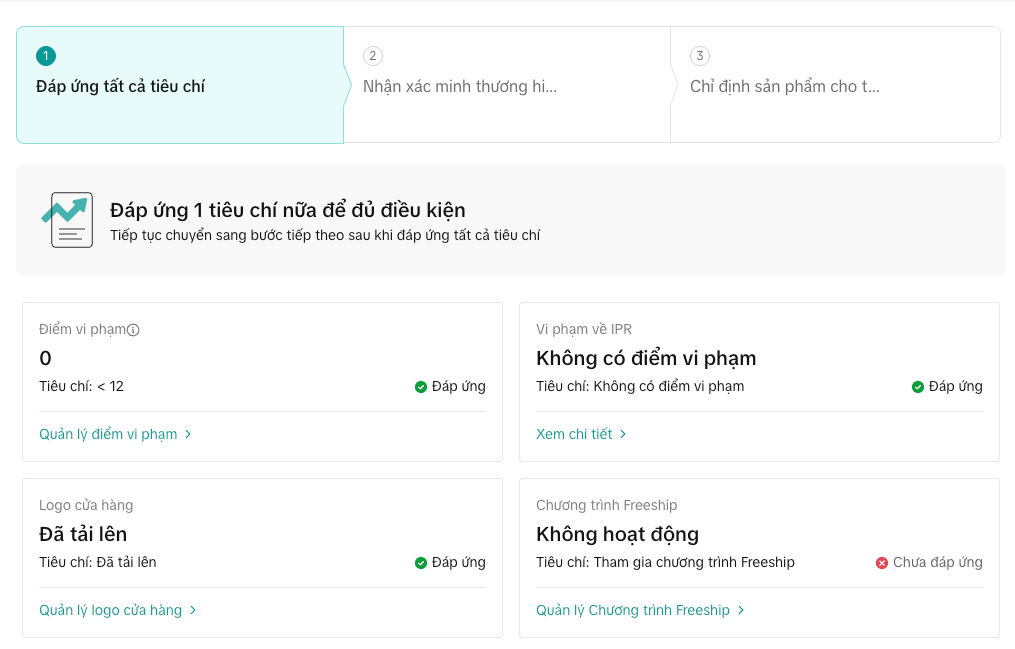Switch to Nhận xác minh thương hiệu step

tap(460, 87)
